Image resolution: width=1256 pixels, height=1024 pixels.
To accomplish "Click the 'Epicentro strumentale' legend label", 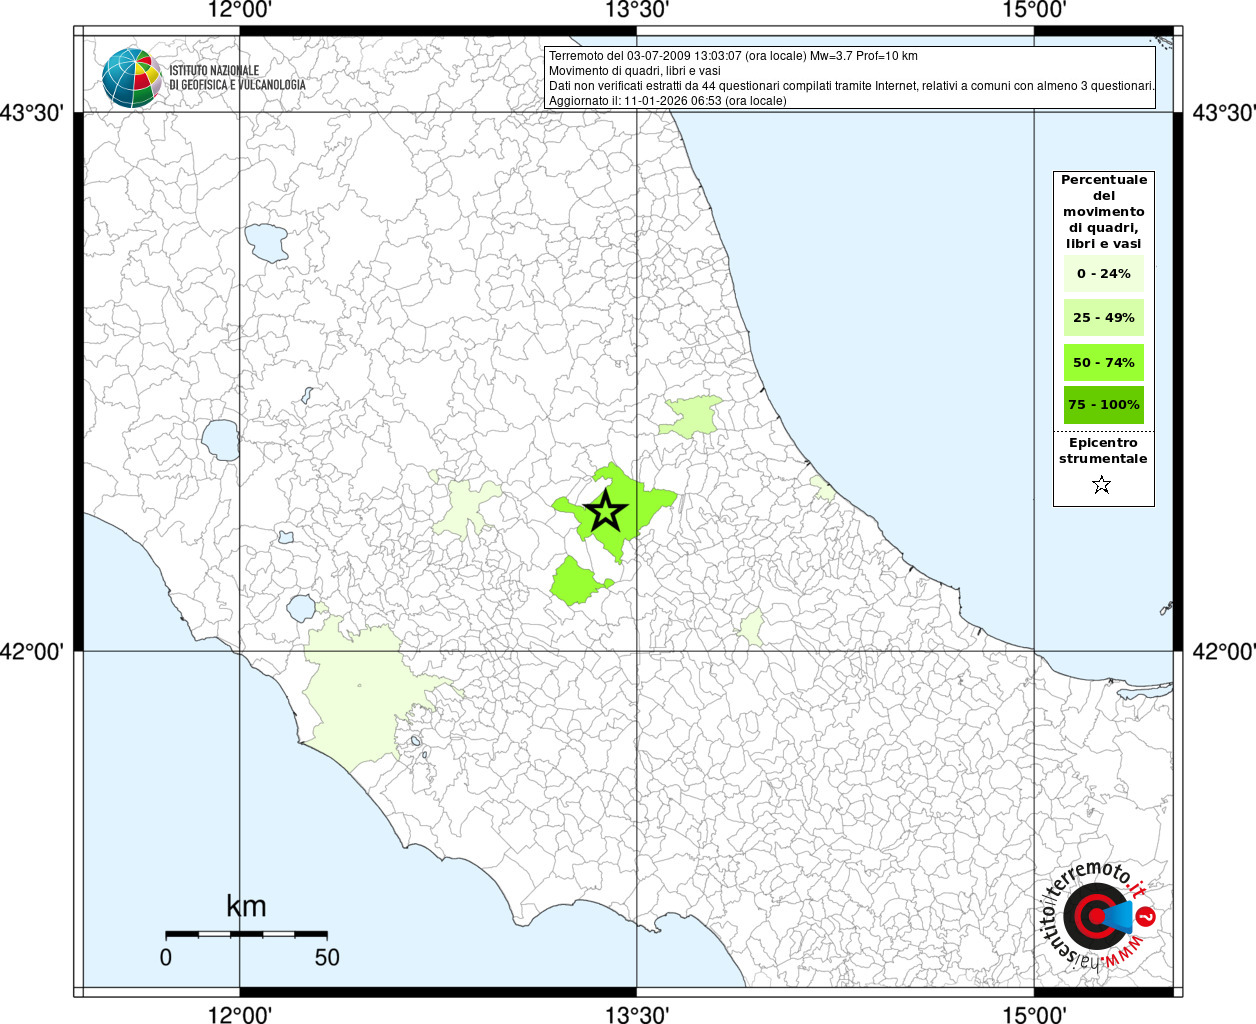I will [1103, 450].
